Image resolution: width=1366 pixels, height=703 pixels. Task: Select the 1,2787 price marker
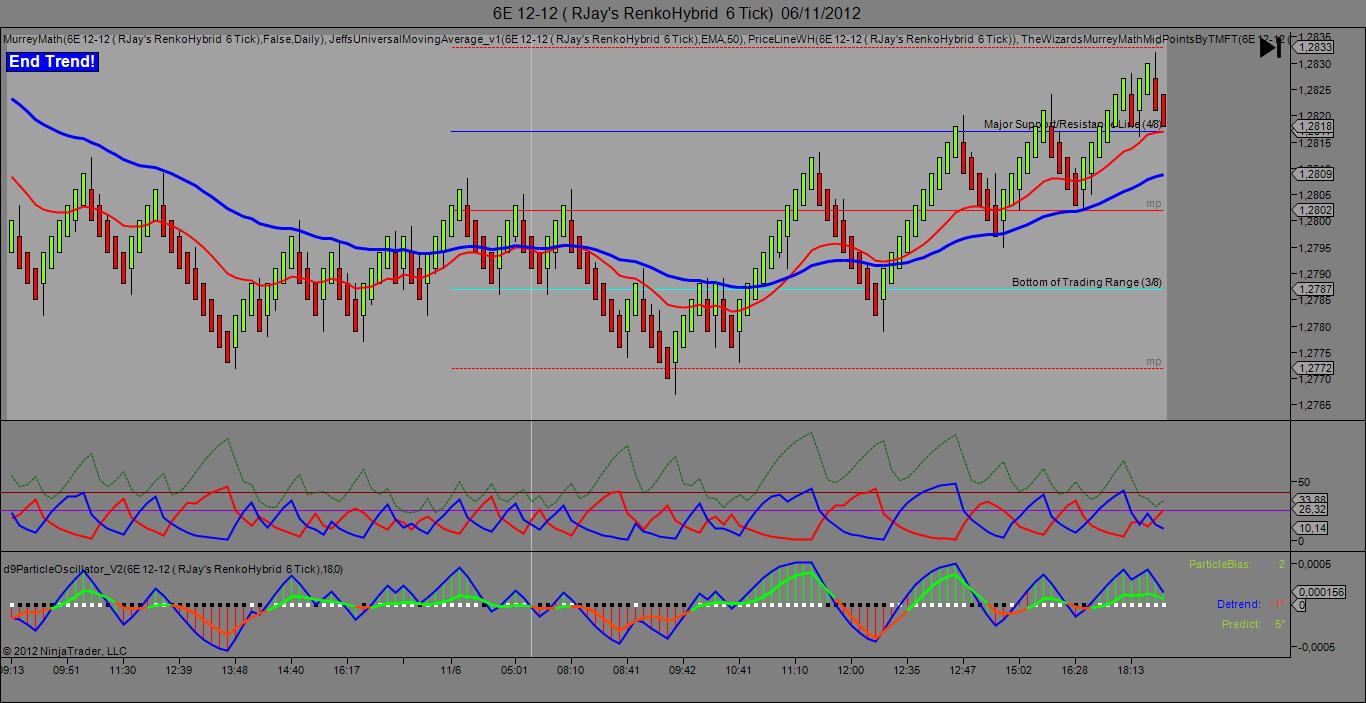point(1315,289)
